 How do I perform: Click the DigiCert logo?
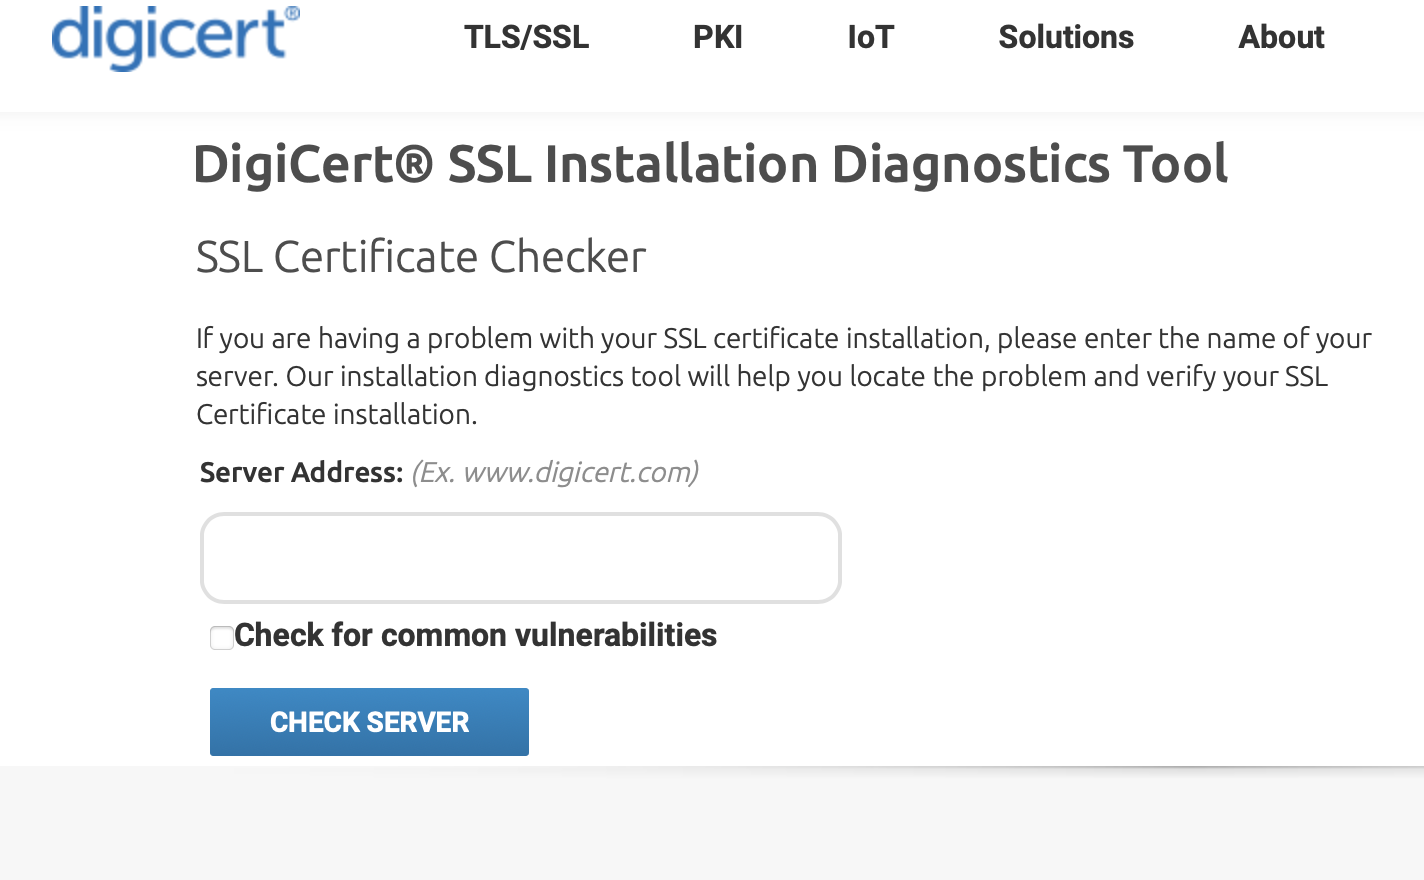pyautogui.click(x=170, y=38)
